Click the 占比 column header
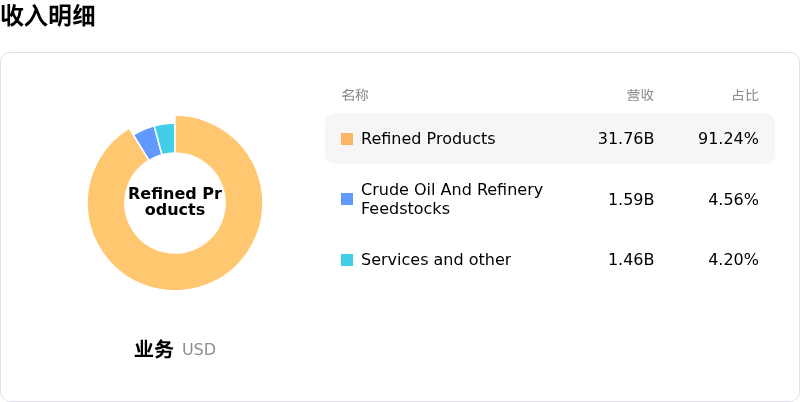 [x=745, y=96]
